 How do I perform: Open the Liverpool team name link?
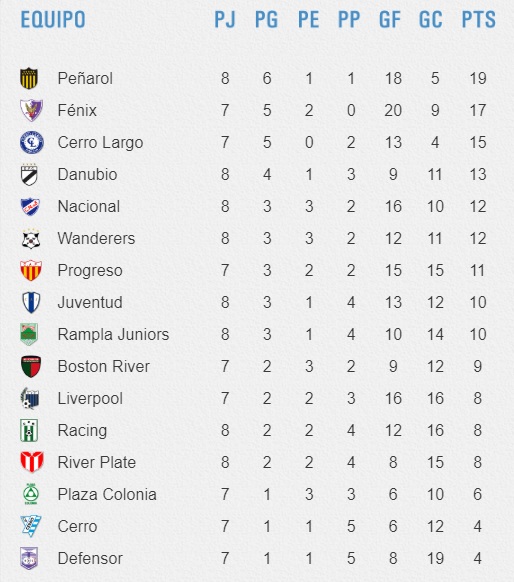(x=90, y=399)
